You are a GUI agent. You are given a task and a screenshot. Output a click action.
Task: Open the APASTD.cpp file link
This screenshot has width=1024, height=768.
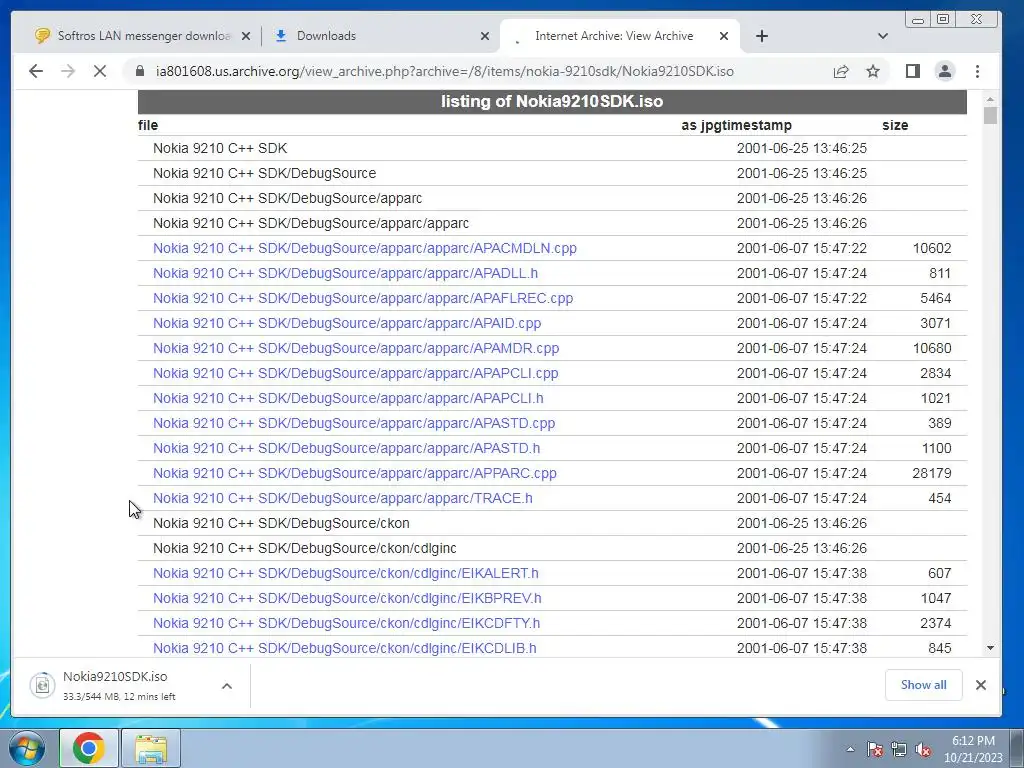[354, 423]
